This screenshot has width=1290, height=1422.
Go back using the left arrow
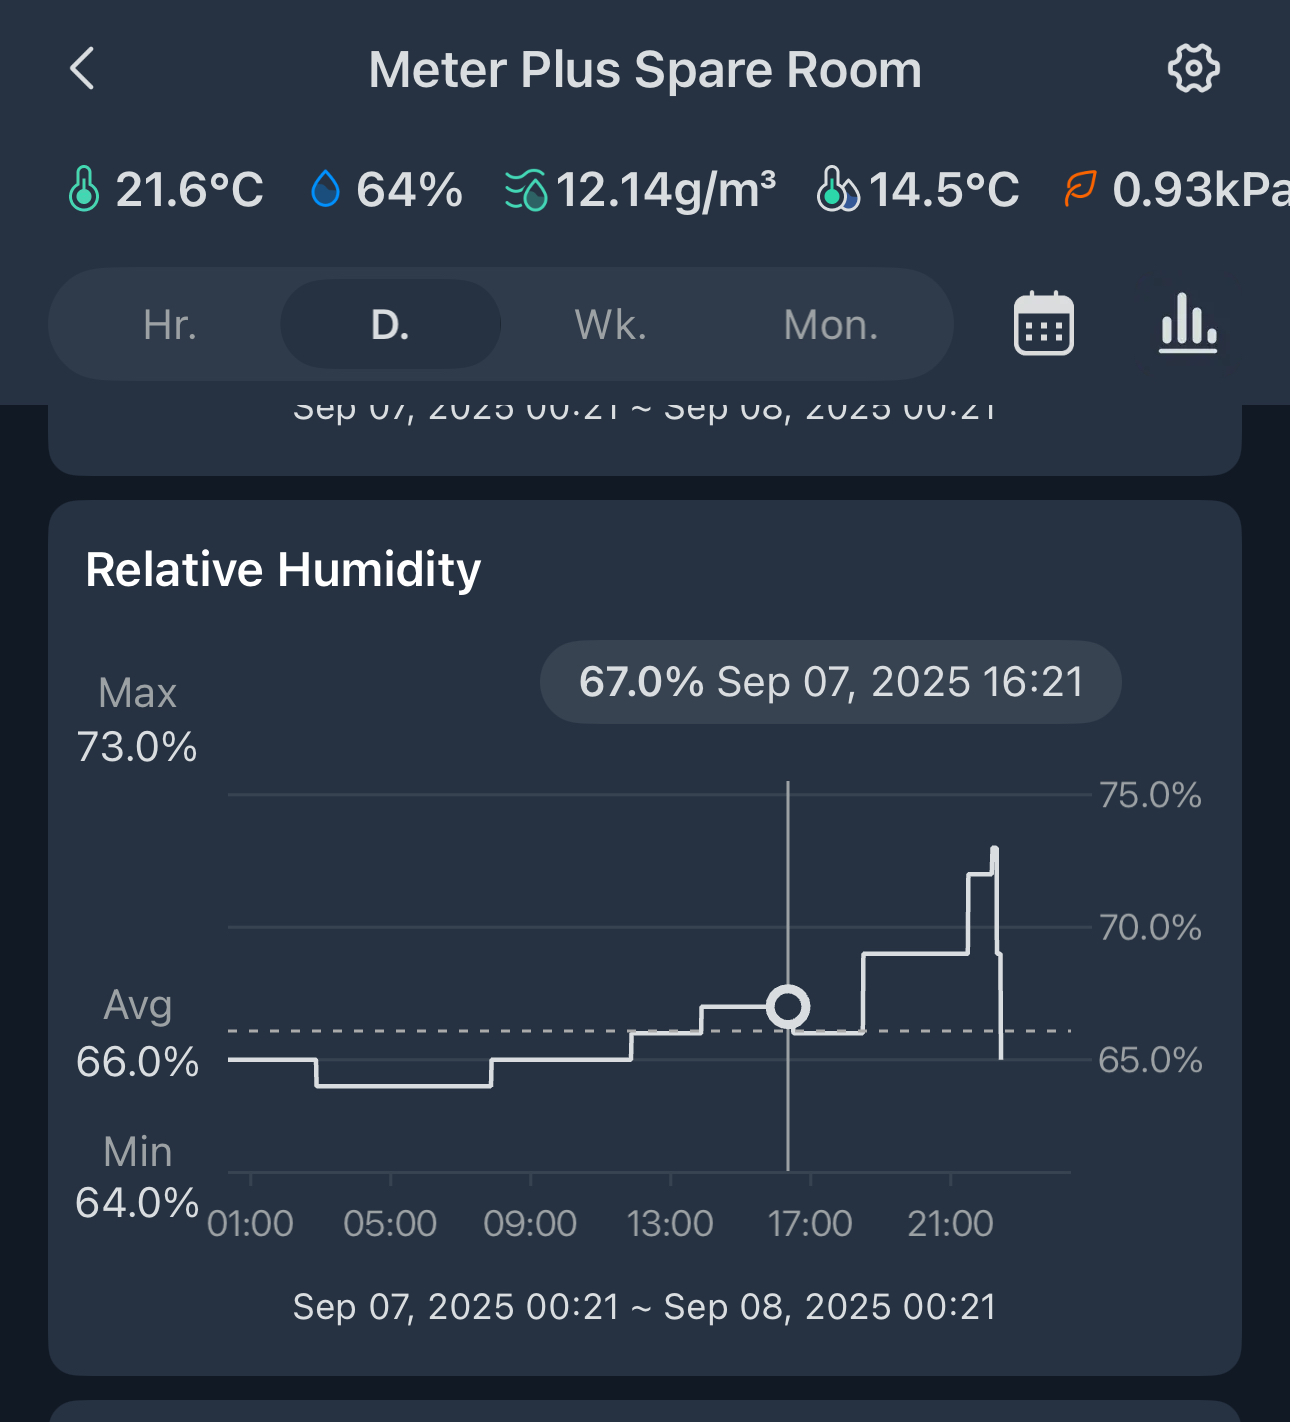coord(83,69)
